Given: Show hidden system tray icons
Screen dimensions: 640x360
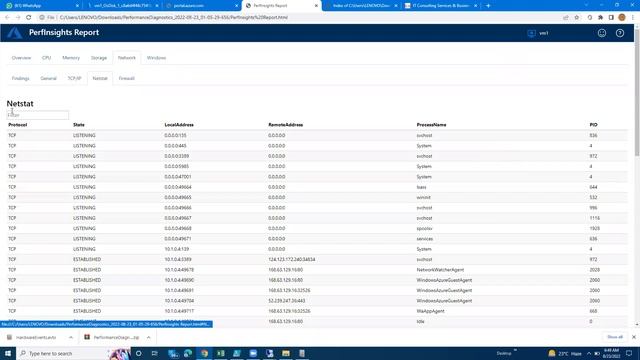Looking at the screenshot, I should pyautogui.click(x=589, y=353).
